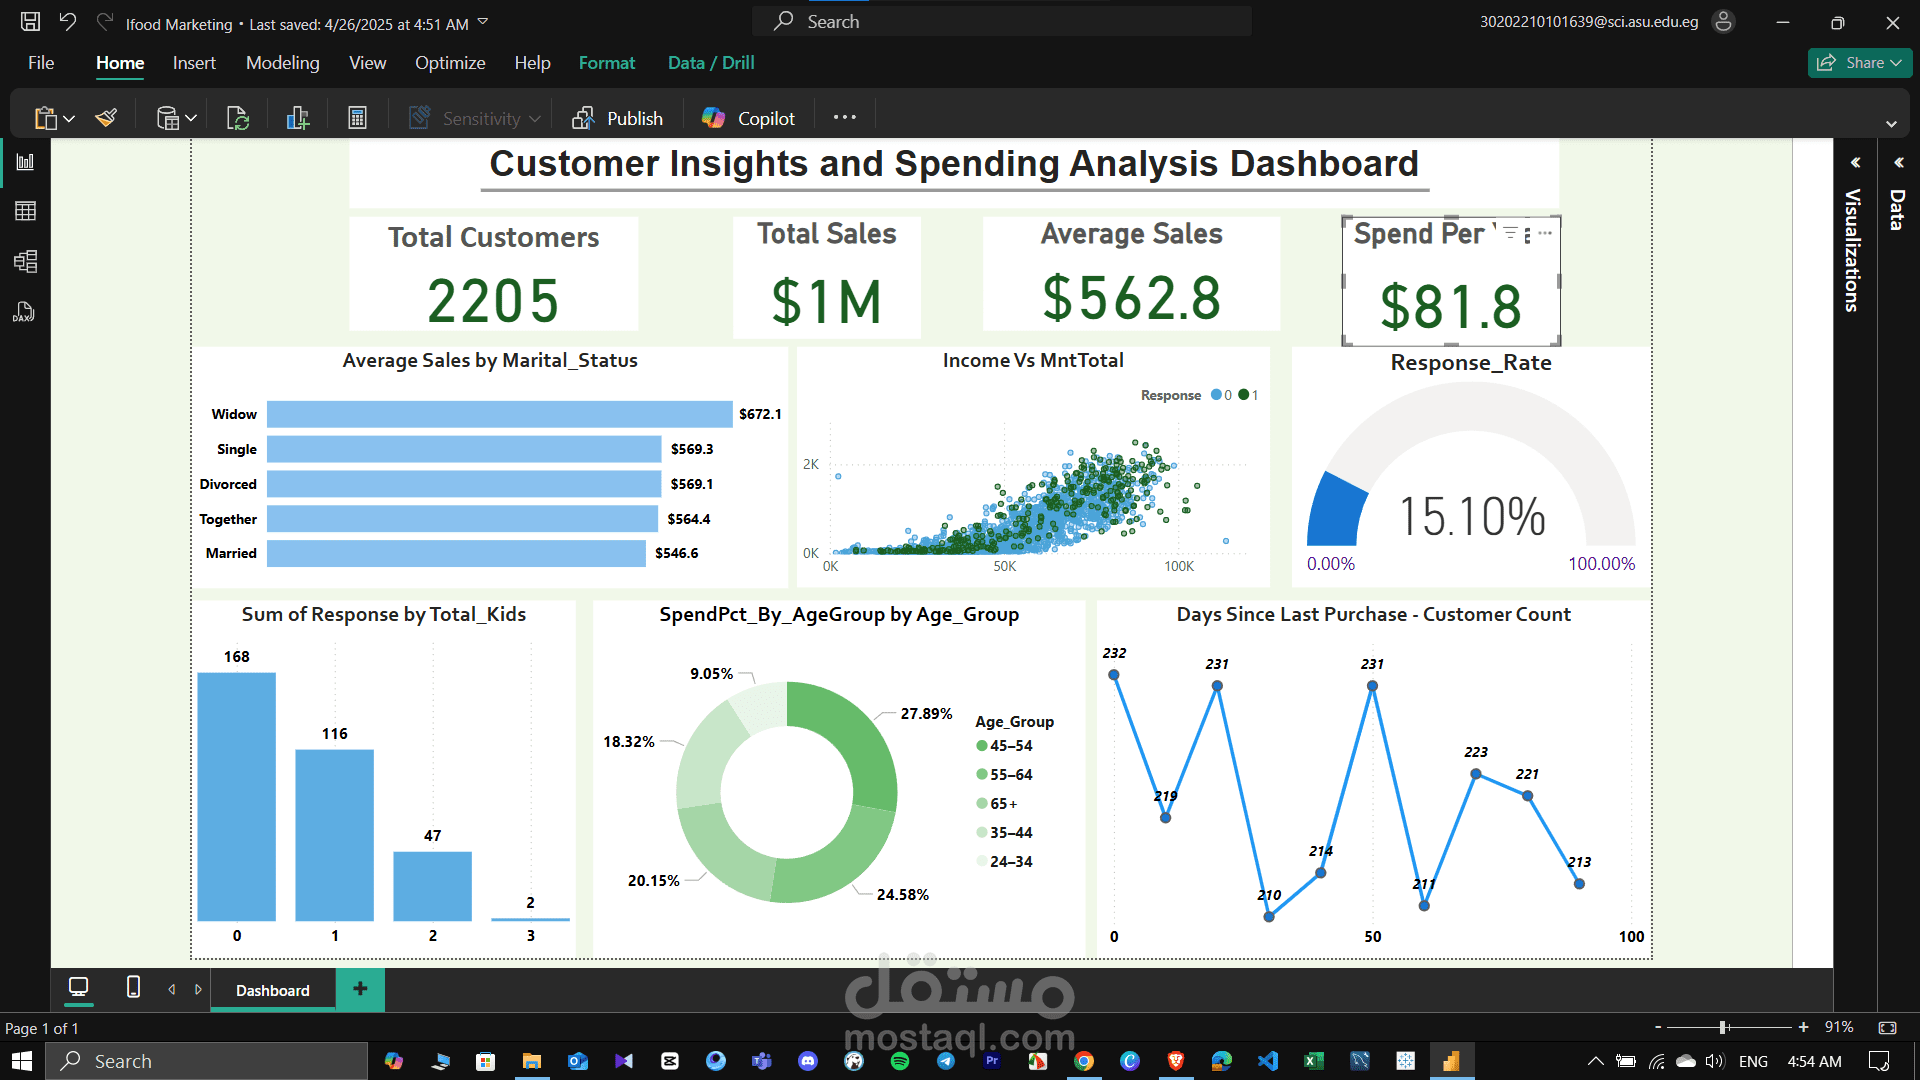Zoom in with the plus button
Image resolution: width=1920 pixels, height=1080 pixels.
[1803, 1027]
